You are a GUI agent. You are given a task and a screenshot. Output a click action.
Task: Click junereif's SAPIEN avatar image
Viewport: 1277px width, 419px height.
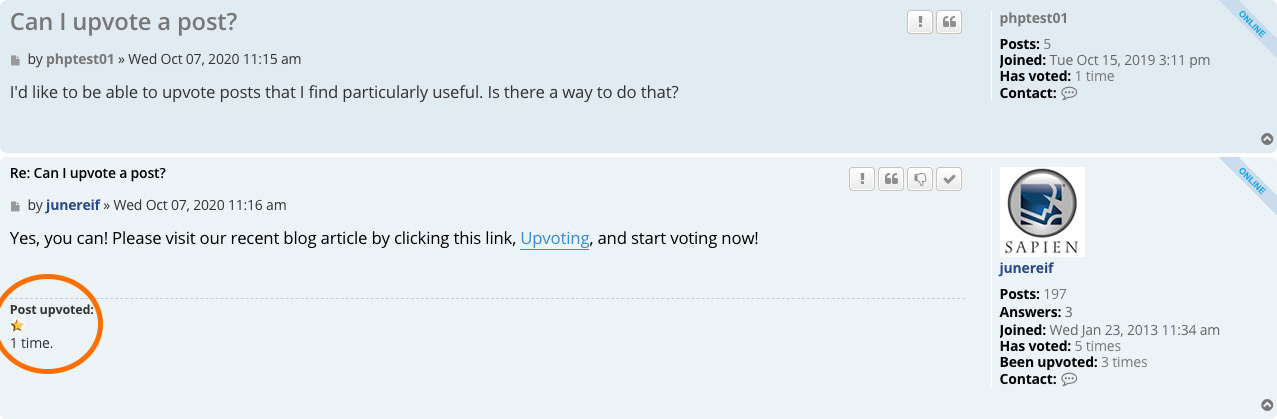pos(1042,212)
